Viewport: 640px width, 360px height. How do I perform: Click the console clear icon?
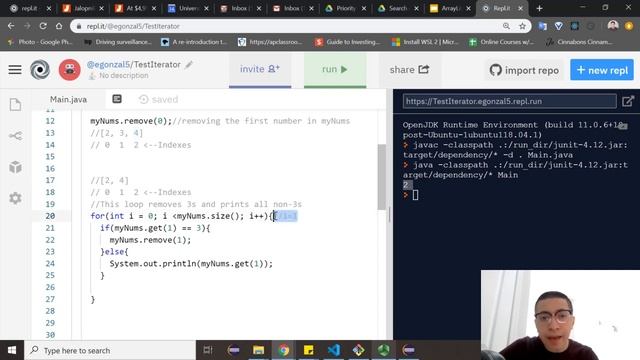622,126
